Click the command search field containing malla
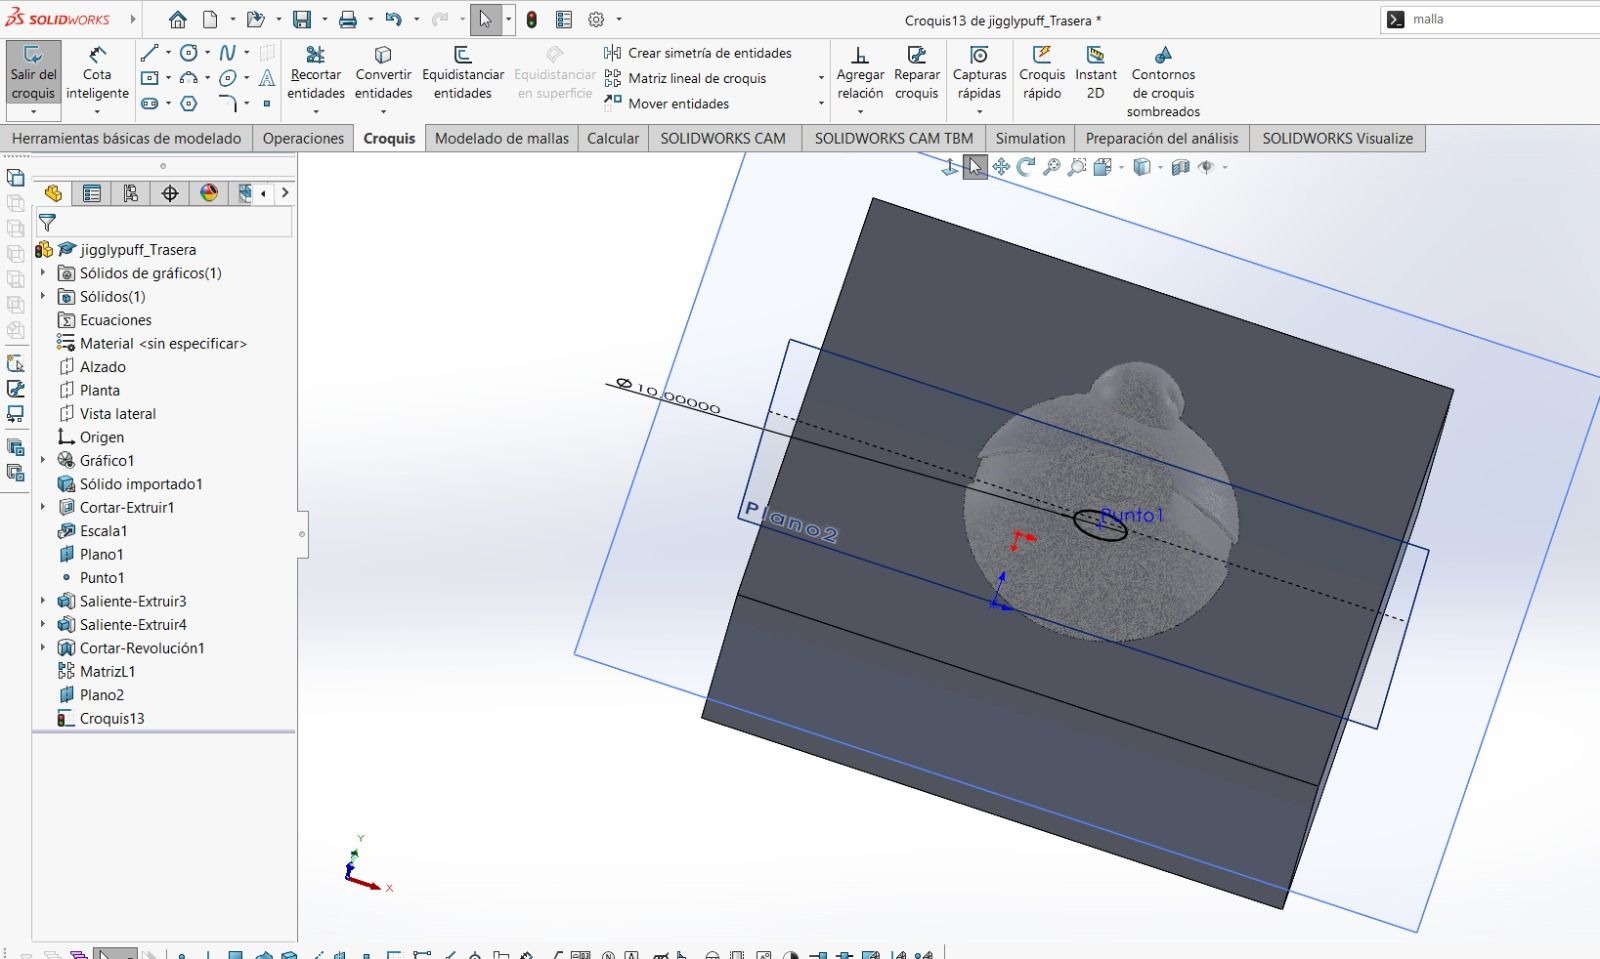The image size is (1600, 959). [x=1490, y=19]
